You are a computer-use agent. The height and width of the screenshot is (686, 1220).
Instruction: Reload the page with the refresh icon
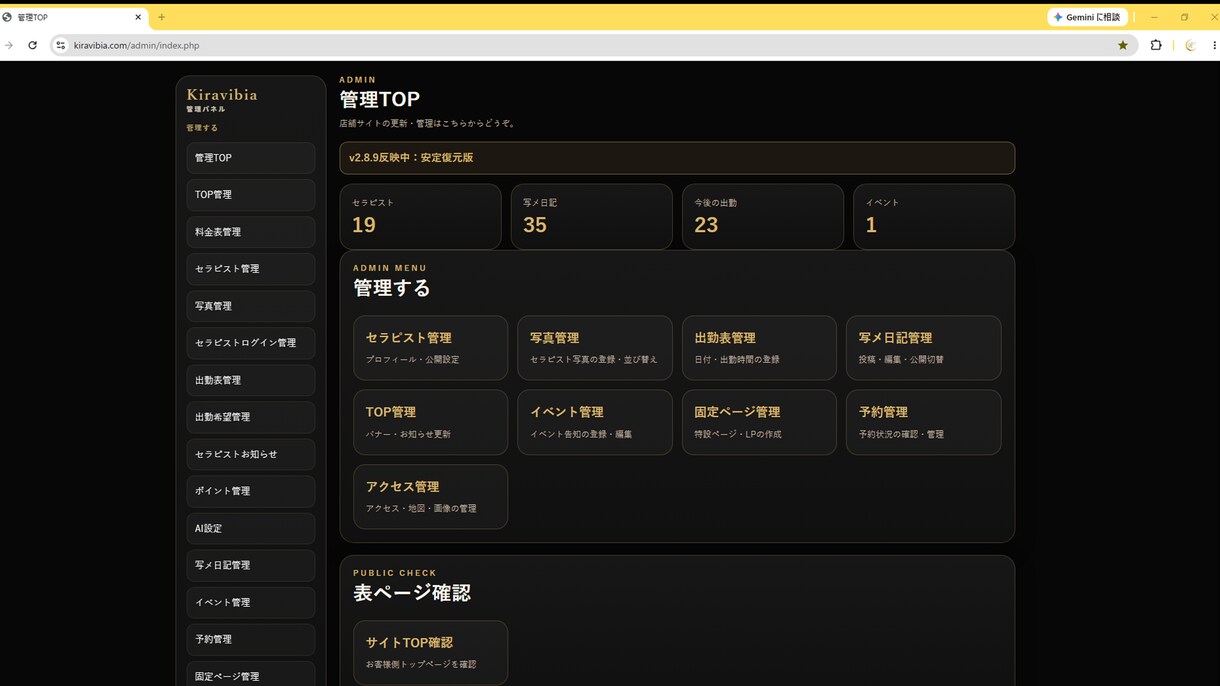(x=32, y=45)
